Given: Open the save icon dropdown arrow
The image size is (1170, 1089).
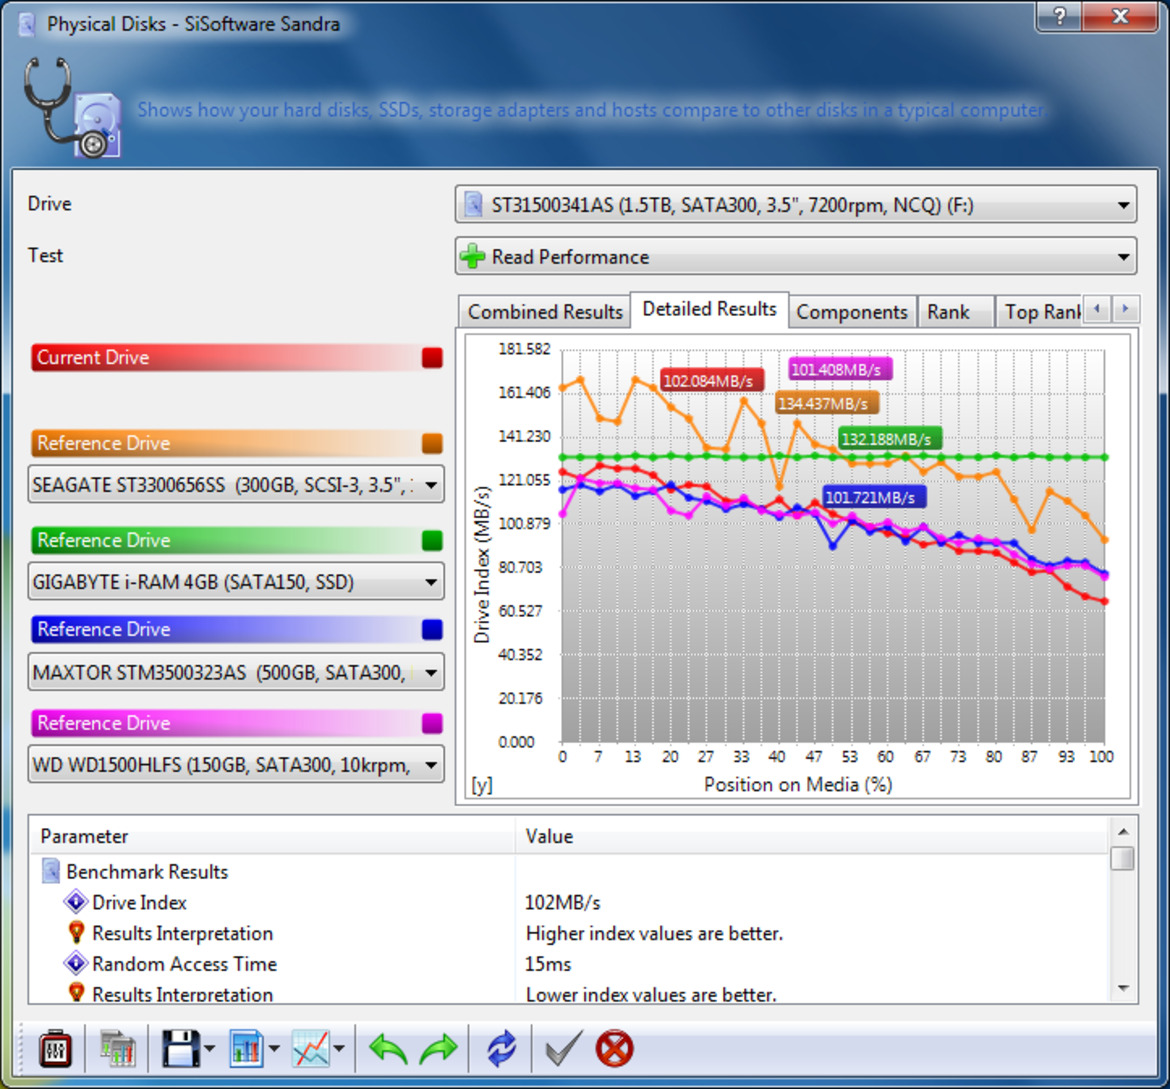Looking at the screenshot, I should tap(209, 1049).
